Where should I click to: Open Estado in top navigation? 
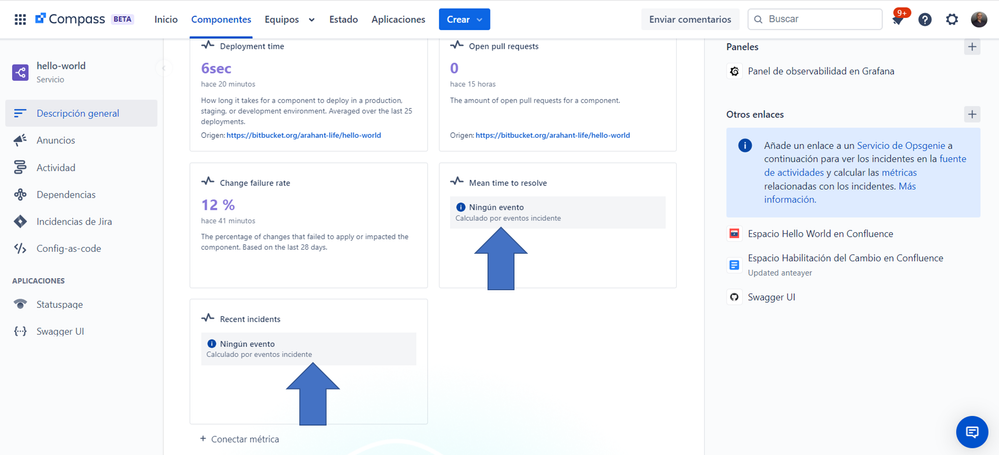coord(343,19)
